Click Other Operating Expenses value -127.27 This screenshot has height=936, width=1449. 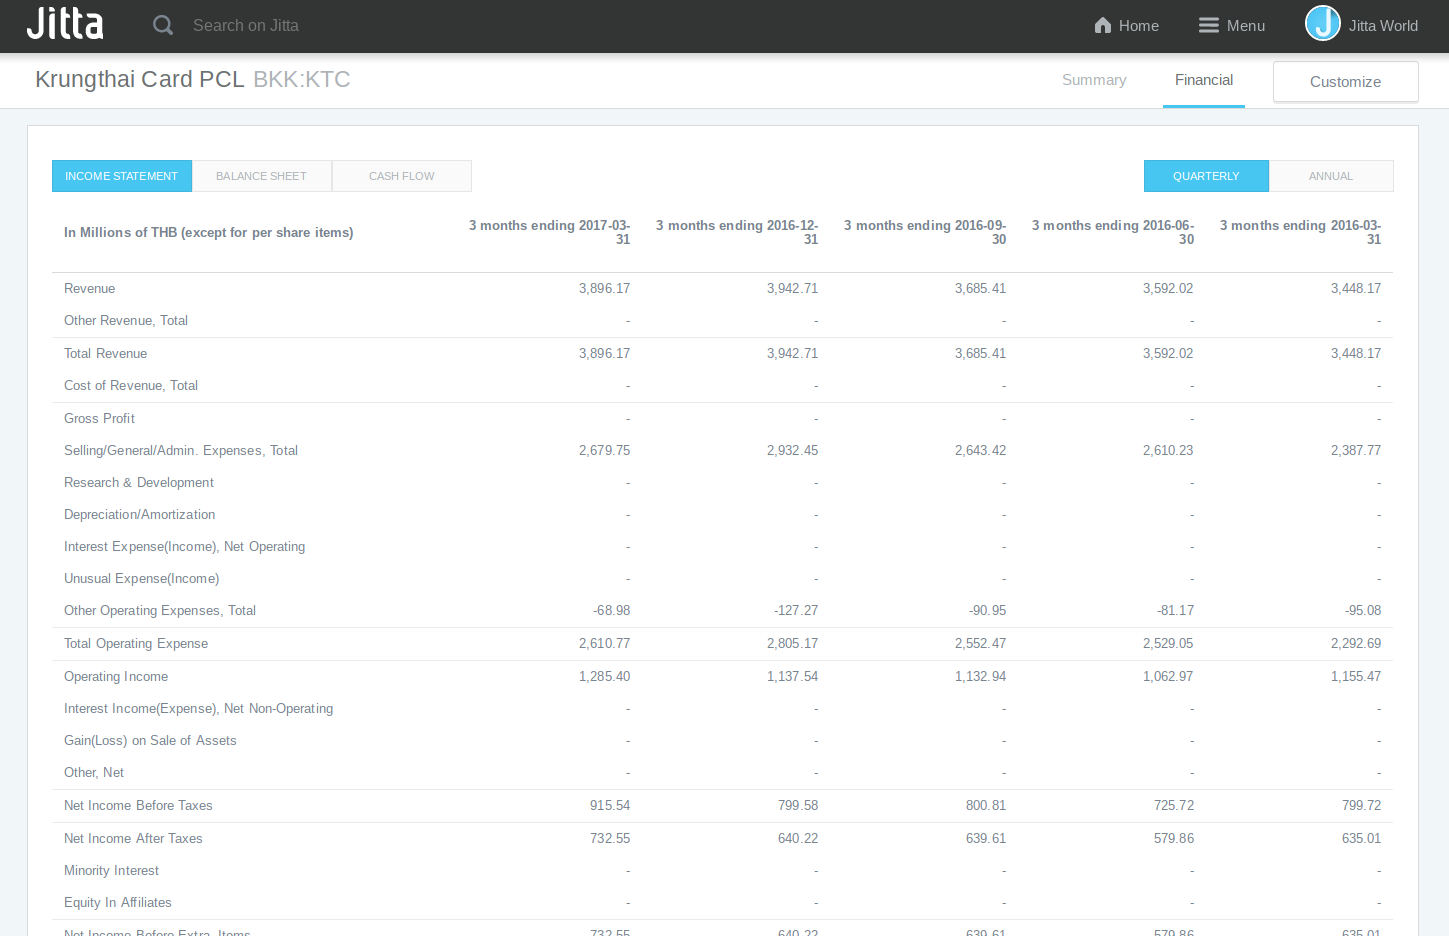tap(796, 611)
